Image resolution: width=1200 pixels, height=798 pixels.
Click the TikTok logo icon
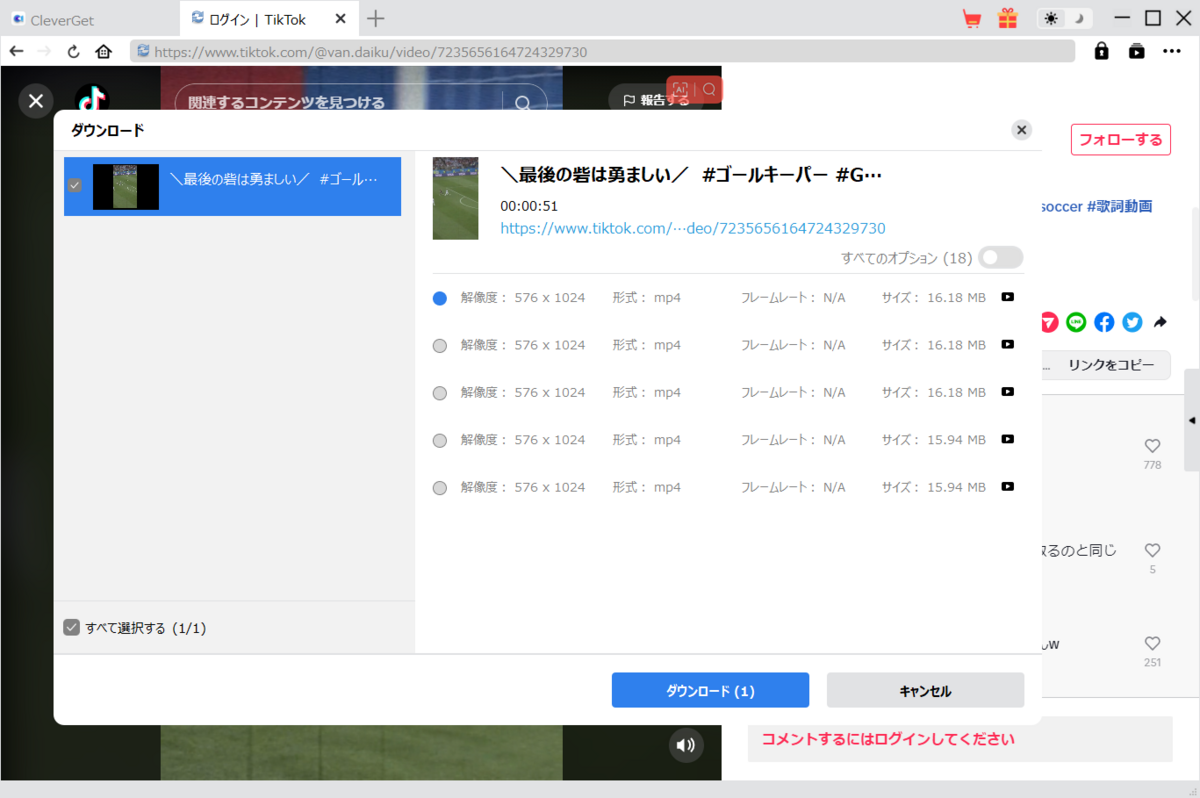[x=92, y=100]
